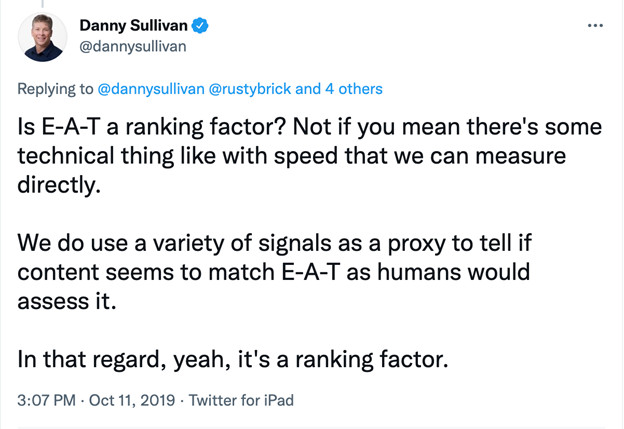Viewport: 624px width, 429px height.
Task: Open the three-dot more options menu
Action: point(595,25)
